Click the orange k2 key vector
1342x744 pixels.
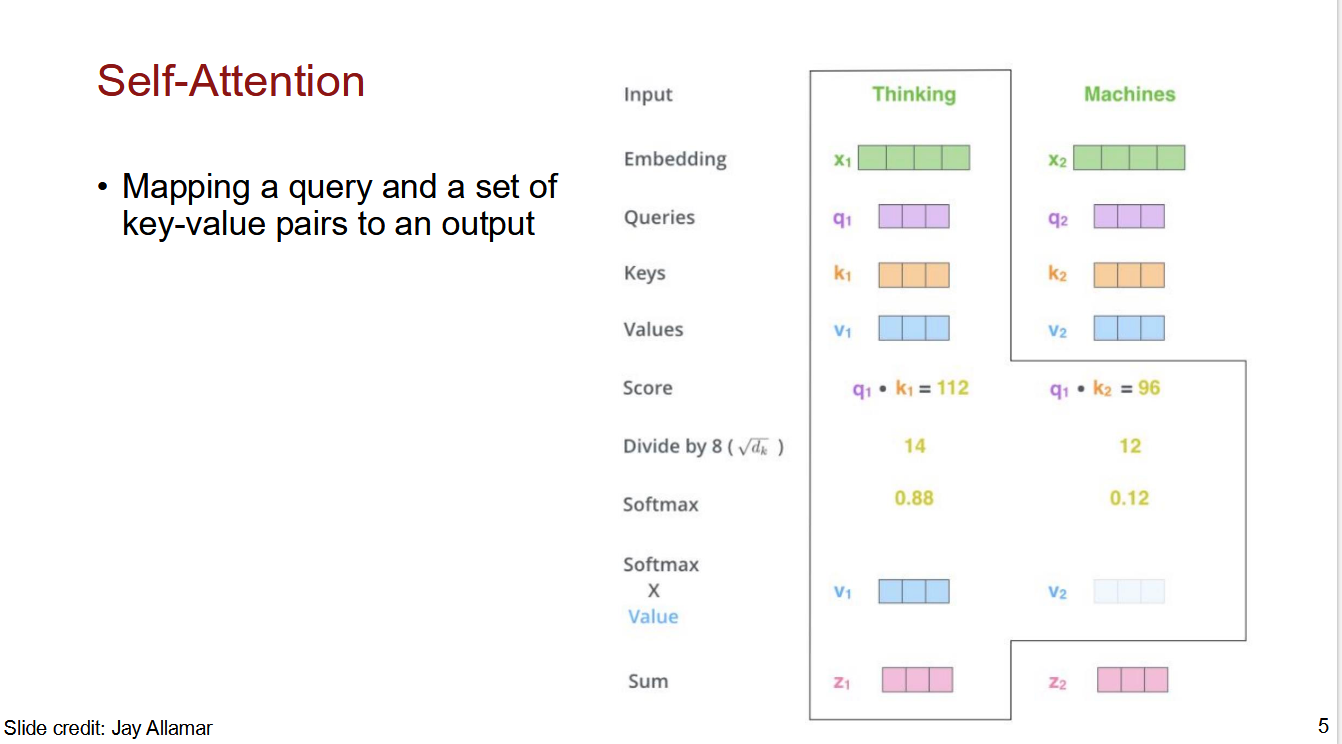(x=1129, y=275)
